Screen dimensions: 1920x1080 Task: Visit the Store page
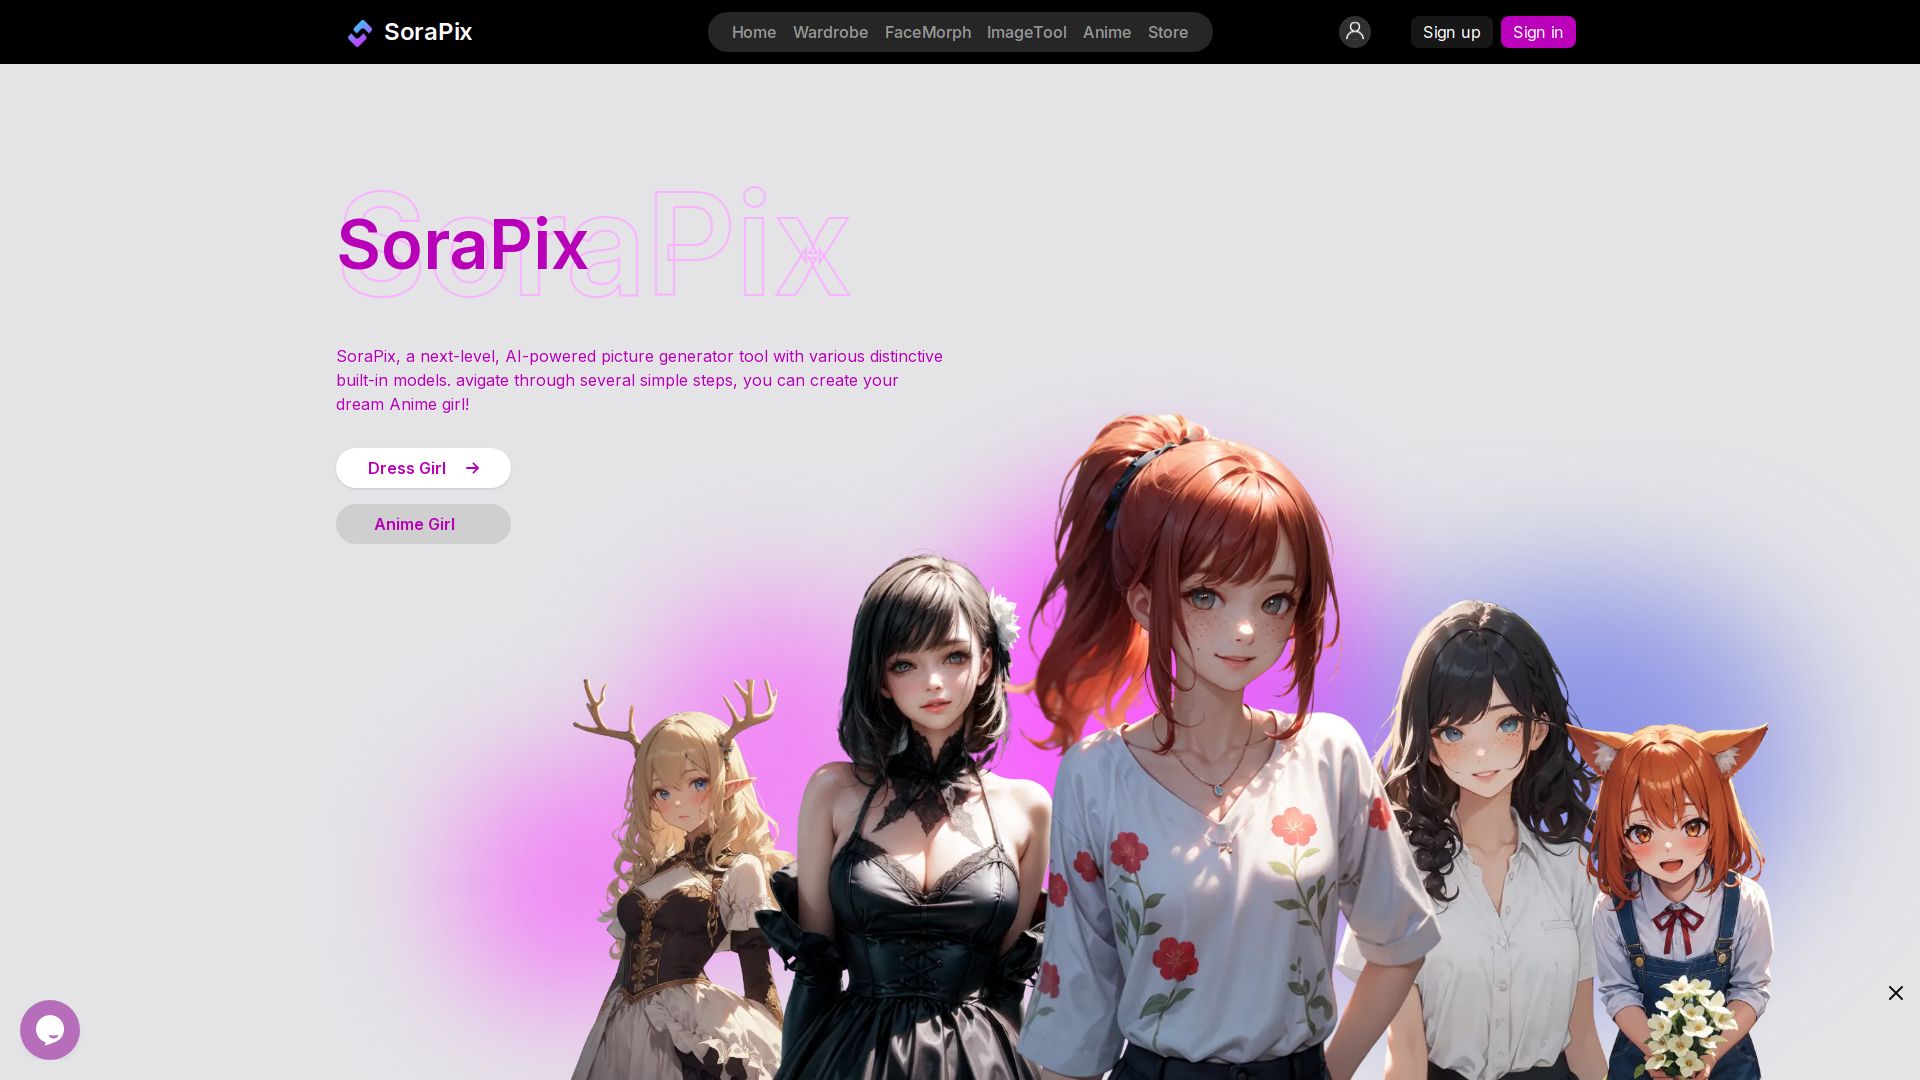(x=1167, y=32)
